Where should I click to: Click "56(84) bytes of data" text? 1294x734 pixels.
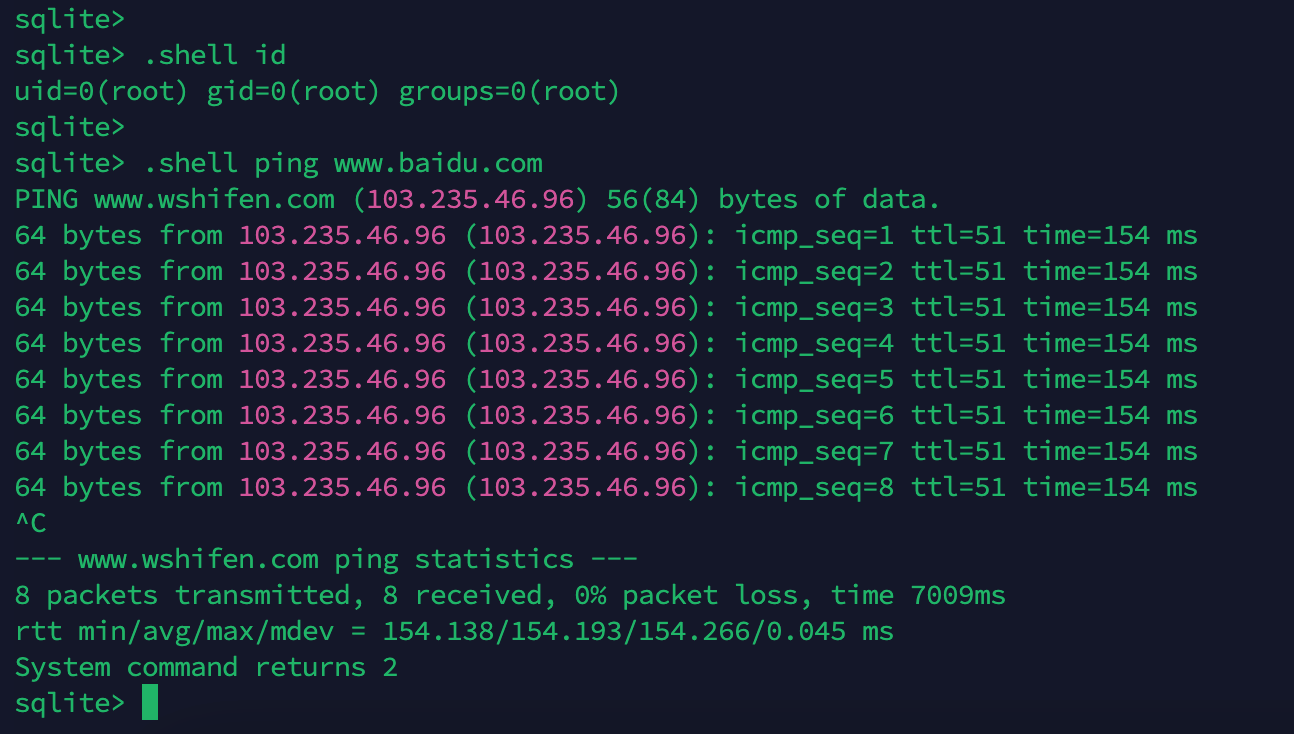point(773,199)
